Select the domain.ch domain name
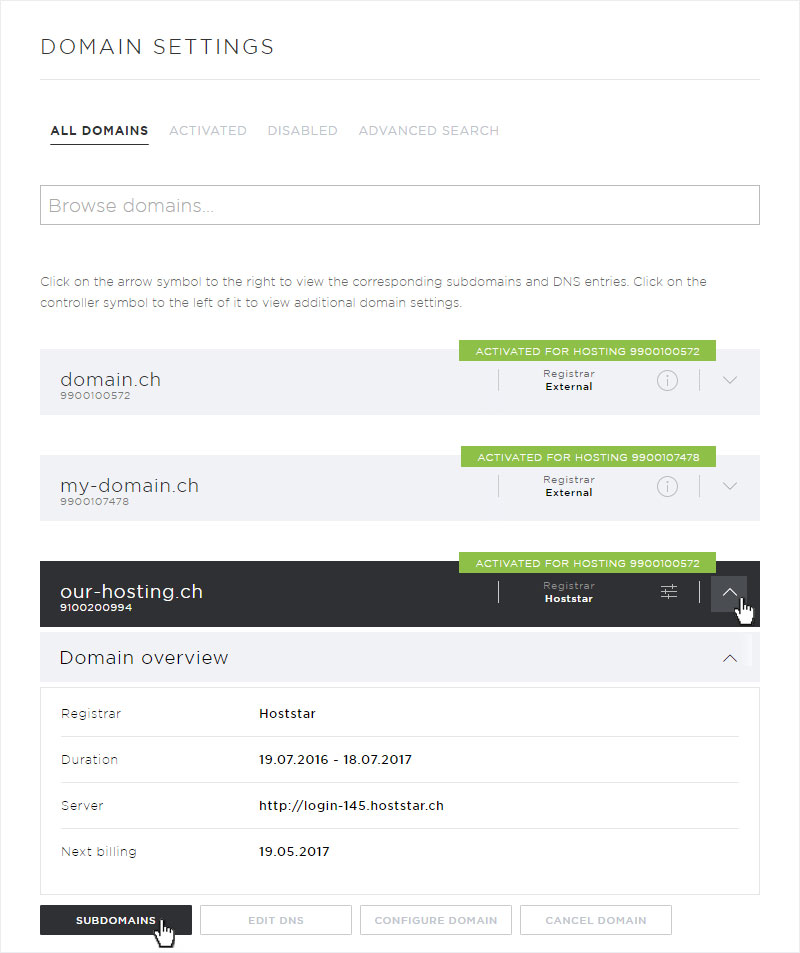 [111, 380]
